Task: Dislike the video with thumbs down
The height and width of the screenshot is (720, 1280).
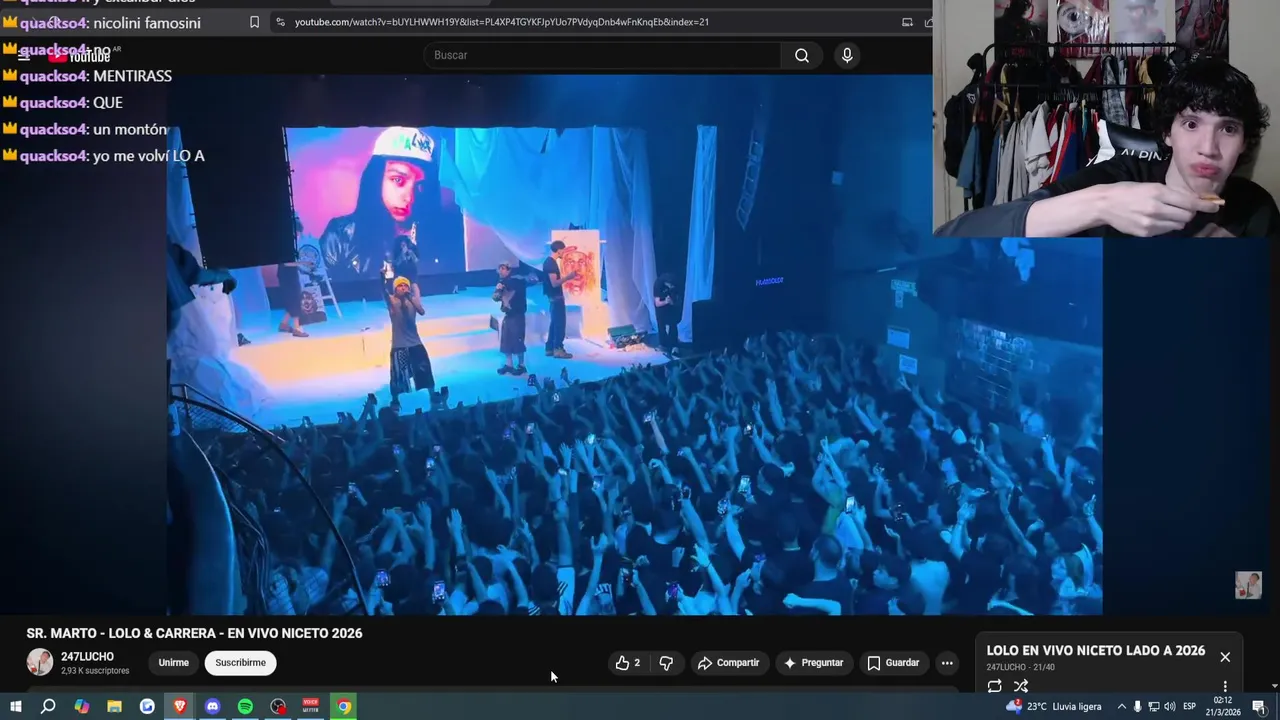Action: point(666,663)
